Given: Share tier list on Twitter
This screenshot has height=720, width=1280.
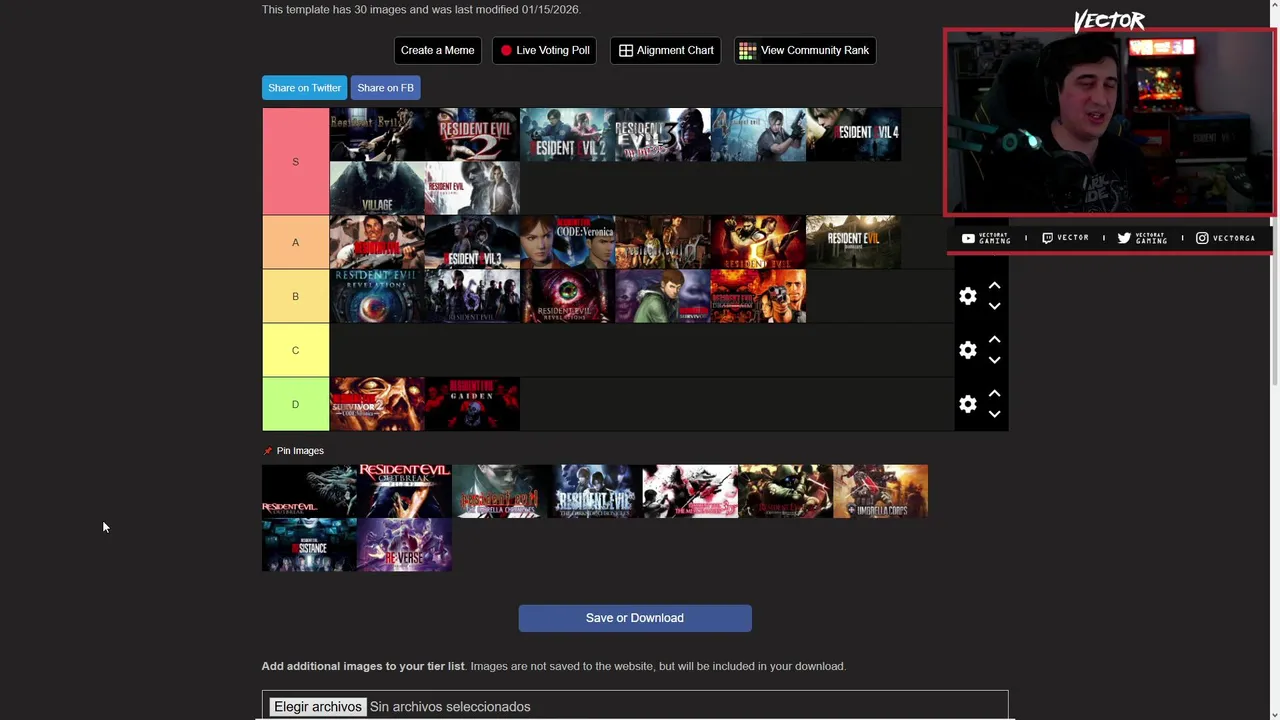Looking at the screenshot, I should click(304, 88).
